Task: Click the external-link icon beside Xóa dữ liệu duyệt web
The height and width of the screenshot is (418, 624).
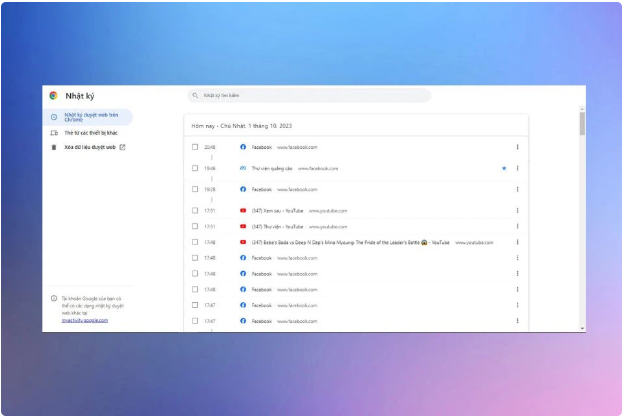Action: click(123, 147)
